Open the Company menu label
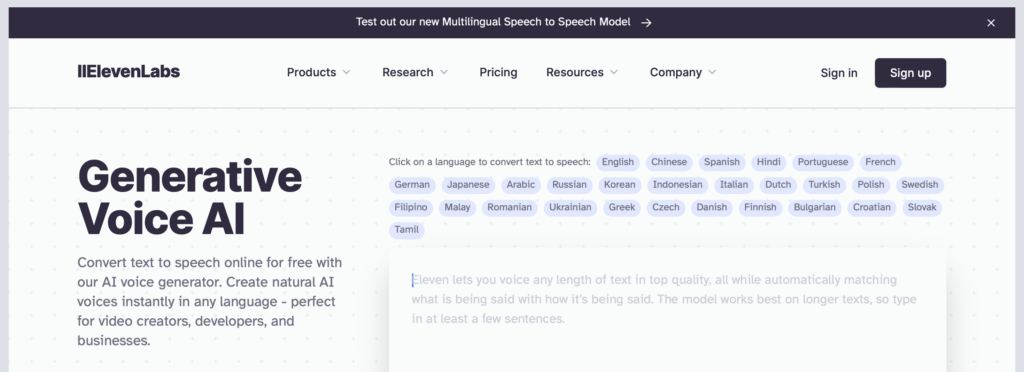 pos(676,72)
